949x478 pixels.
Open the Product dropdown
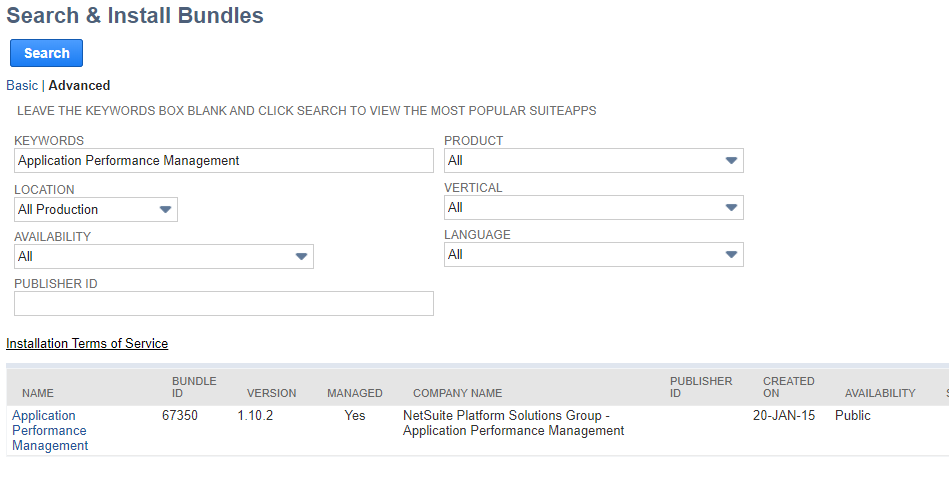tap(594, 160)
